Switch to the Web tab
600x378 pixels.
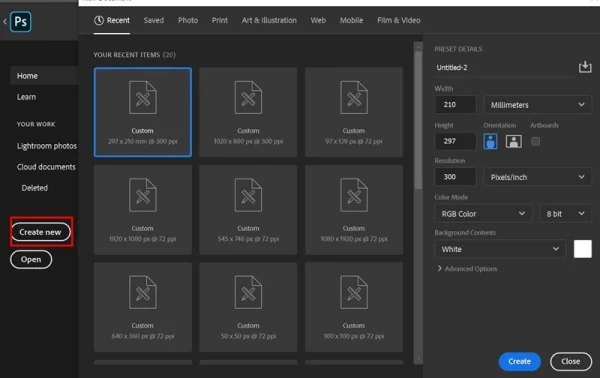318,20
